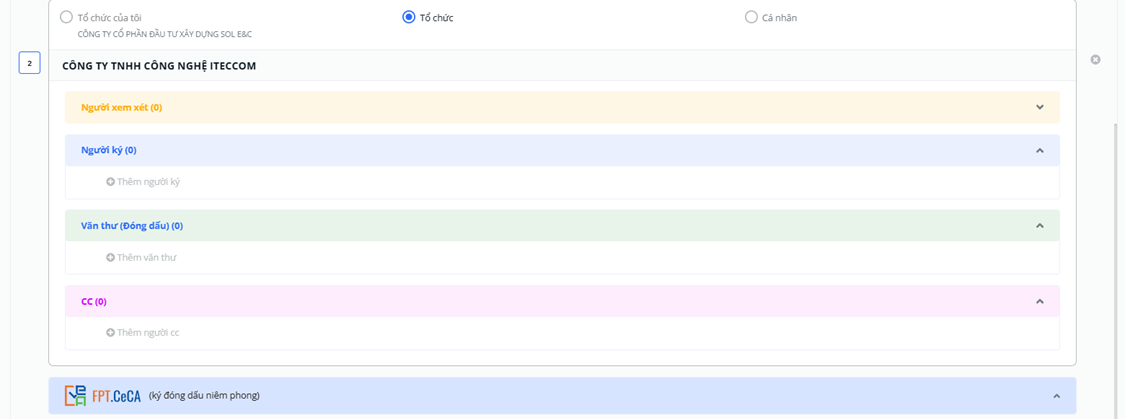
Task: Click the "Thêm người ký" link
Action: click(x=148, y=182)
